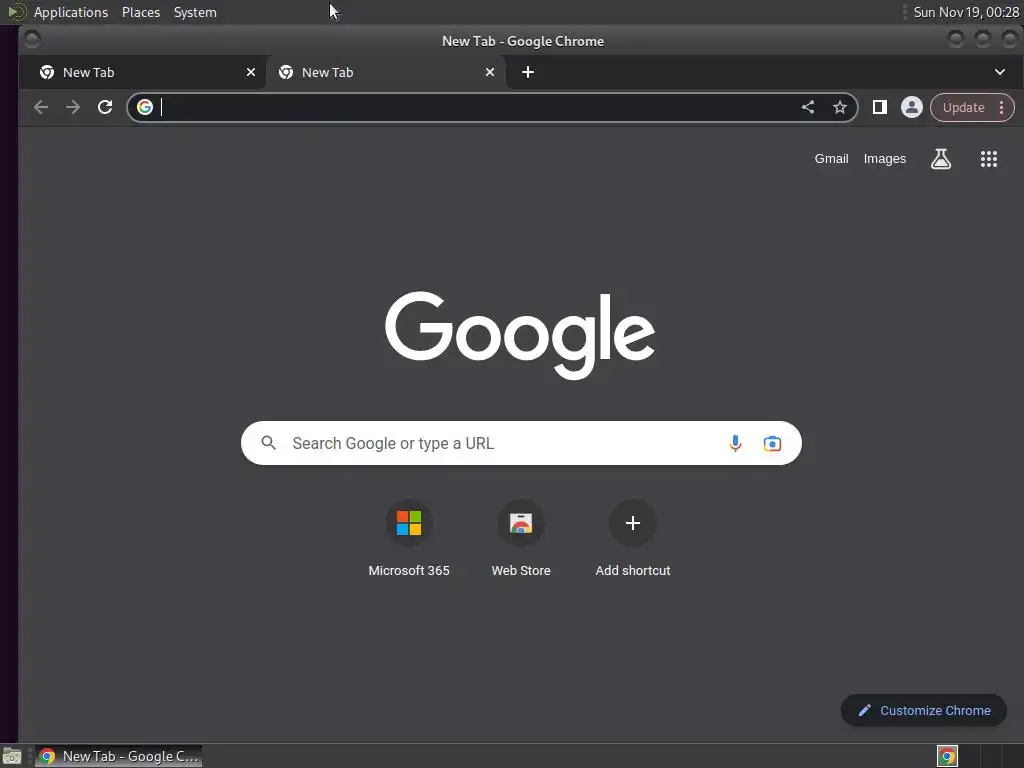This screenshot has height=768, width=1024.
Task: Open the System menu
Action: pos(195,12)
